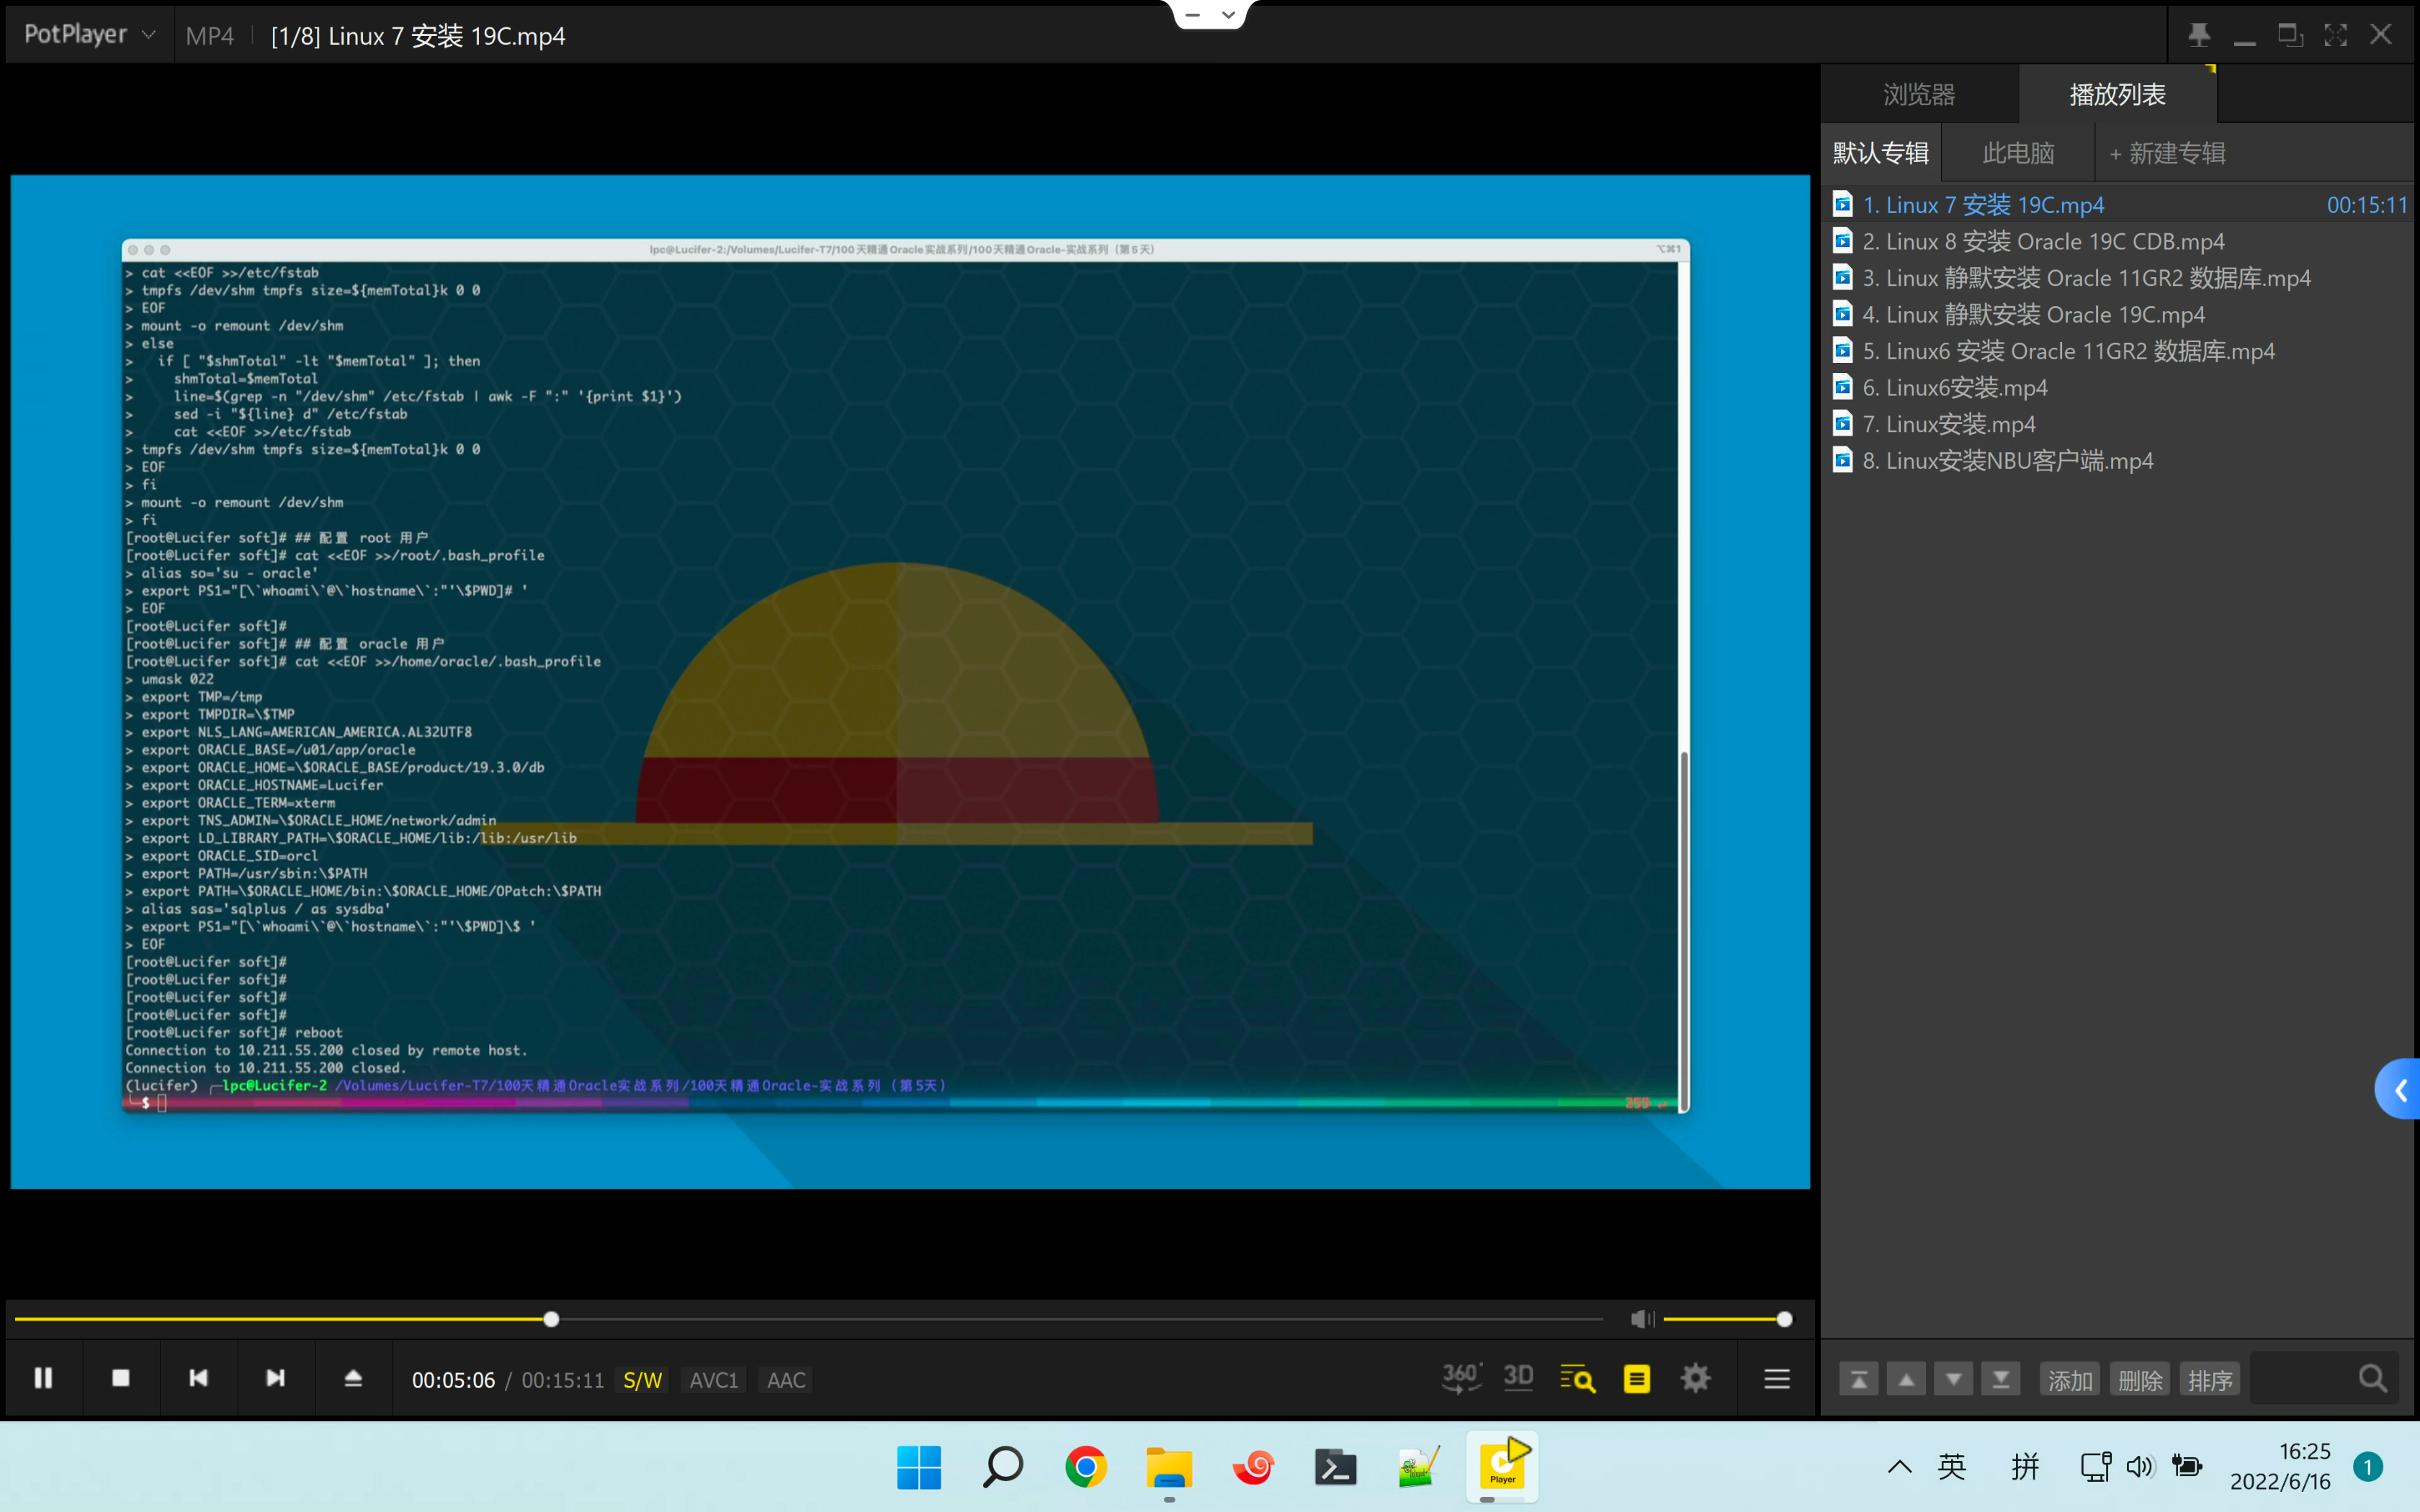Expand the top center dropdown chevron
The image size is (2420, 1512).
tap(1228, 15)
